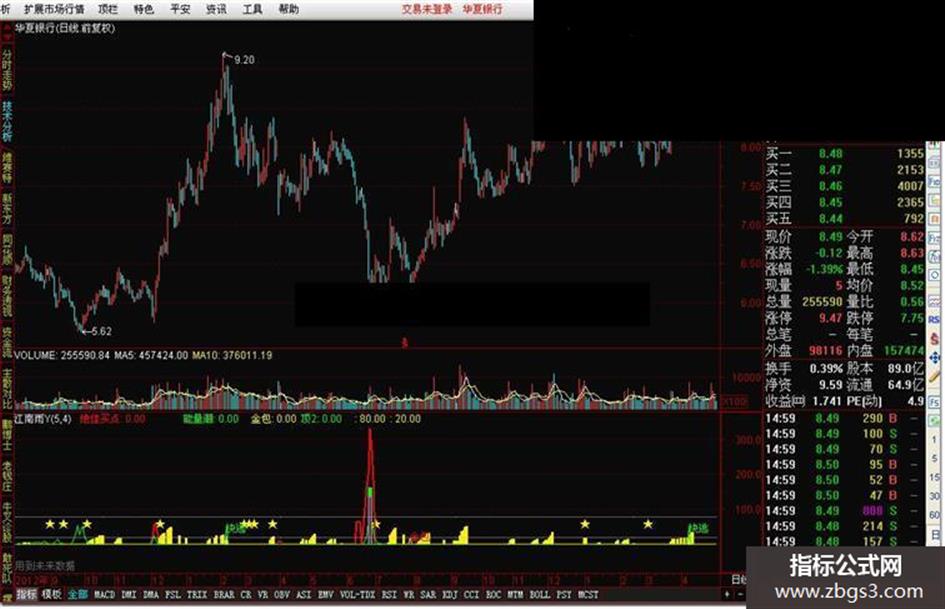Open the 同花顺 side tab

click(x=7, y=250)
